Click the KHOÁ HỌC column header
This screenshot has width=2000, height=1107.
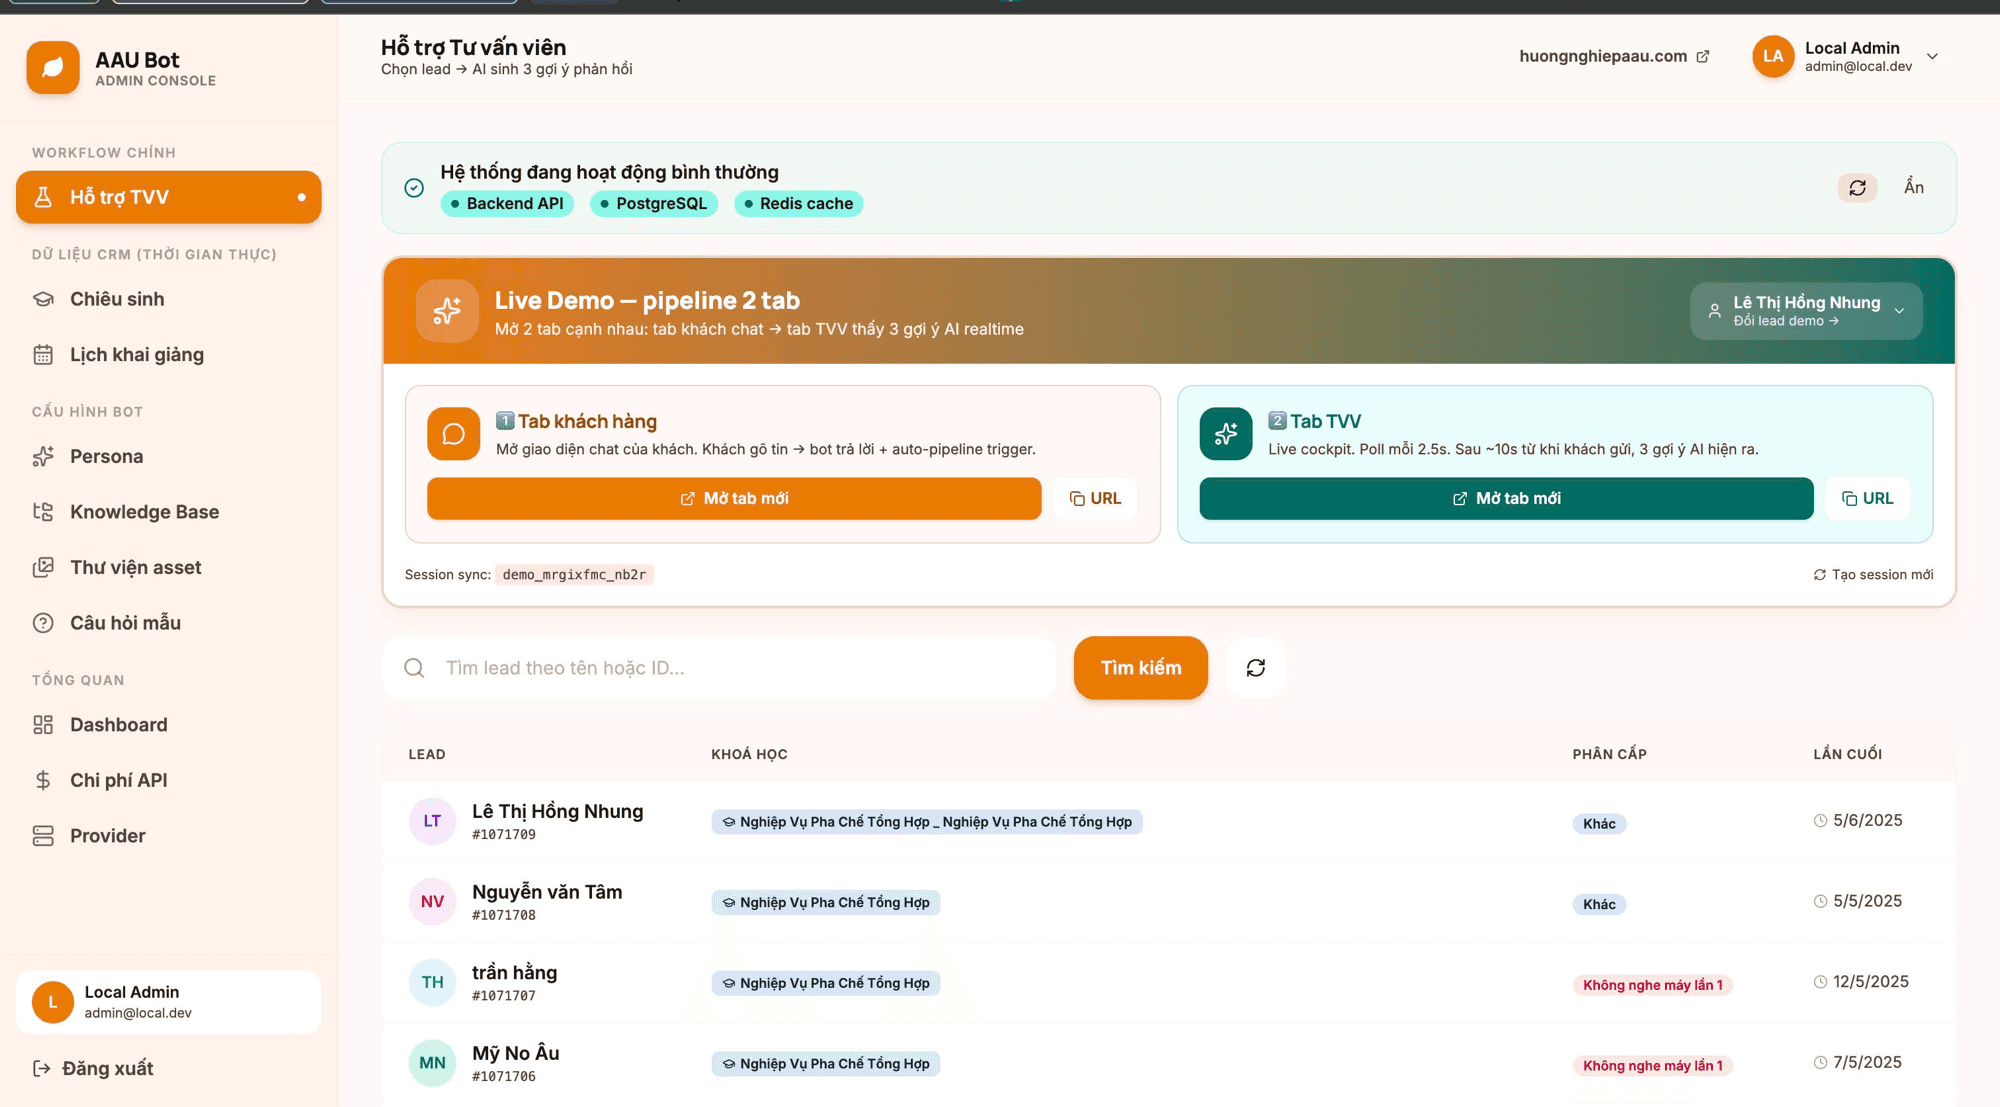tap(749, 754)
